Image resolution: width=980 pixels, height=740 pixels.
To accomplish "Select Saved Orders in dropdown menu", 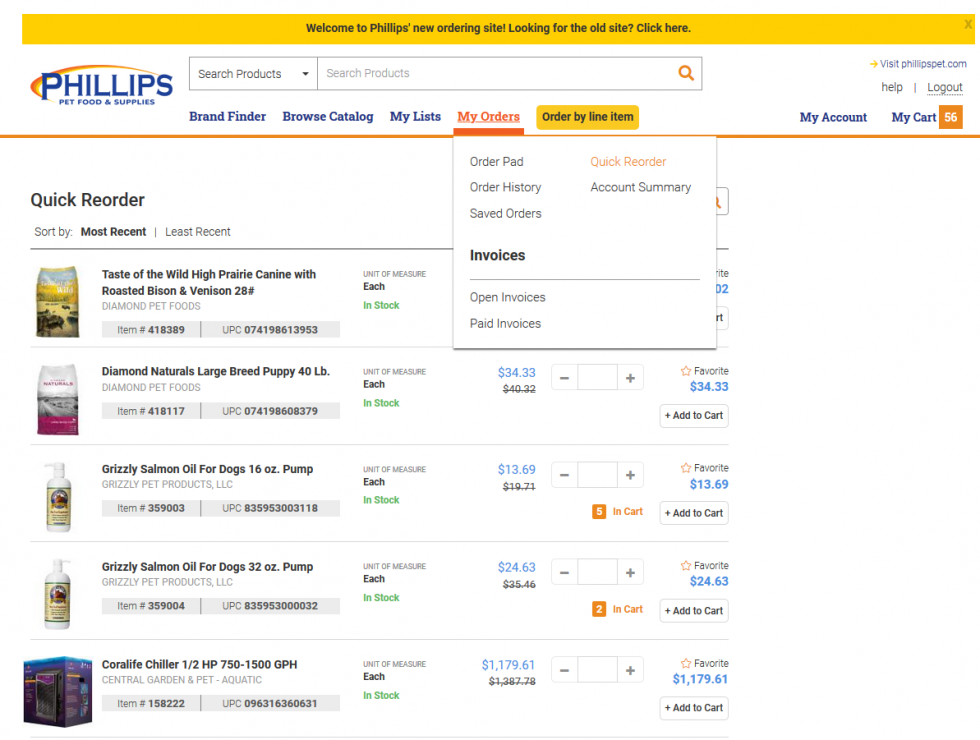I will click(505, 213).
